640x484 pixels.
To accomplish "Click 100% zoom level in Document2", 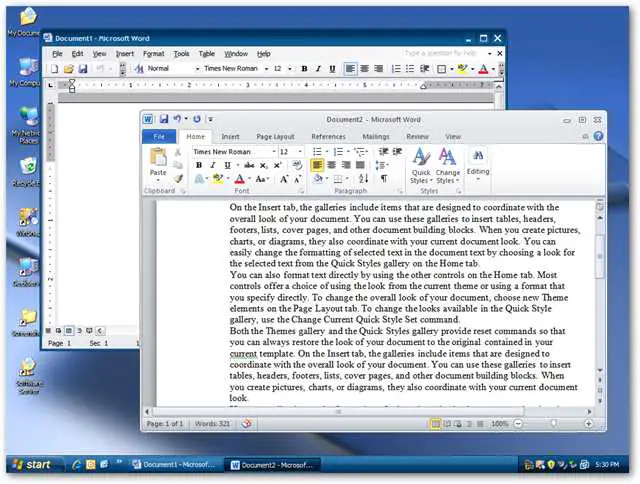I will point(500,424).
